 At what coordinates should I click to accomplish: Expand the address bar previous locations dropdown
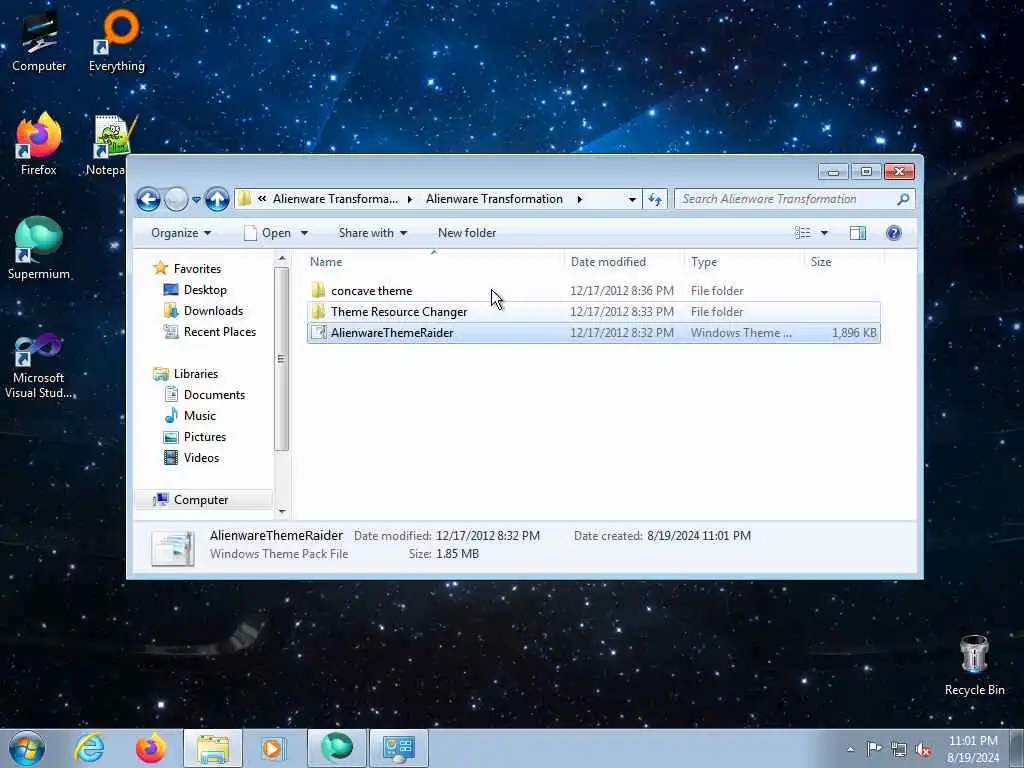pos(632,199)
